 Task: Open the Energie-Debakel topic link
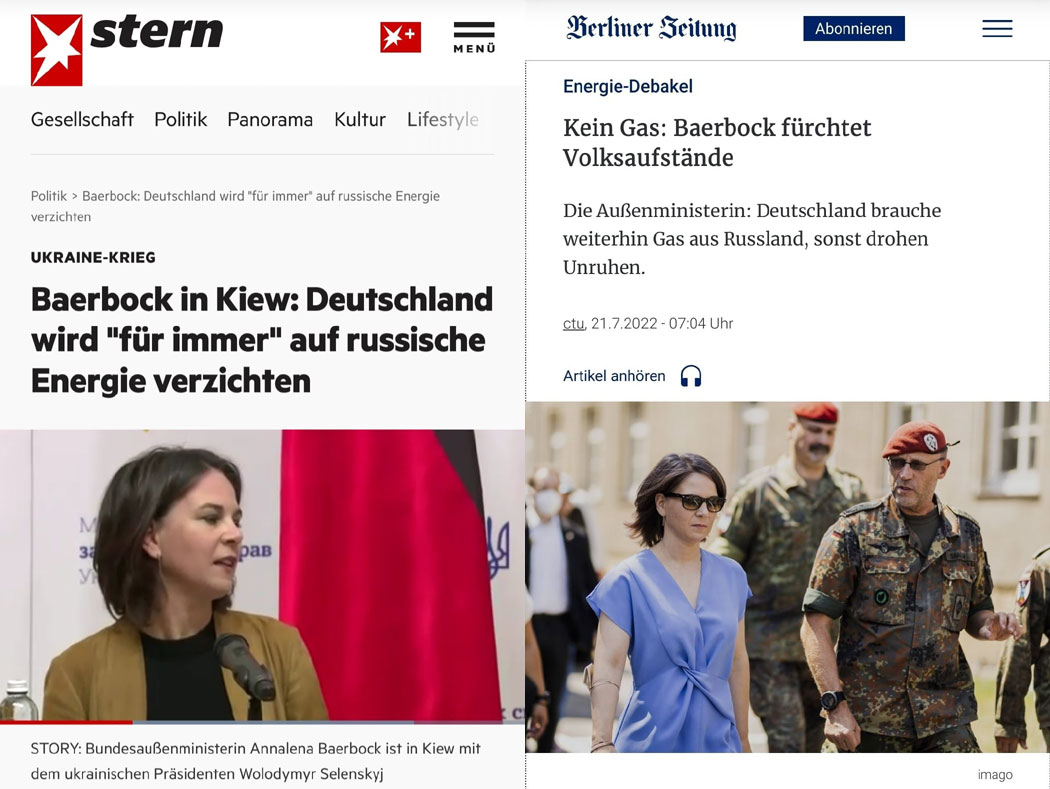coord(627,86)
